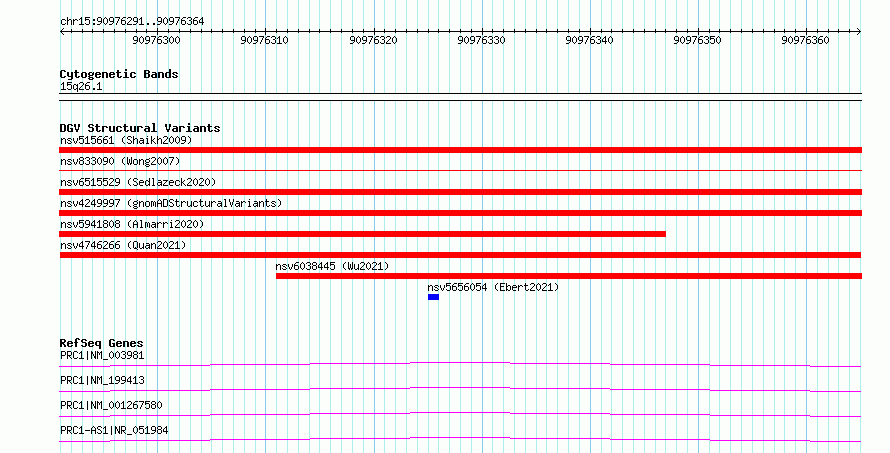Open nsv4249997 (gnomADStructuralVariants) label
Viewport: 890px width, 453px height.
pyautogui.click(x=171, y=203)
